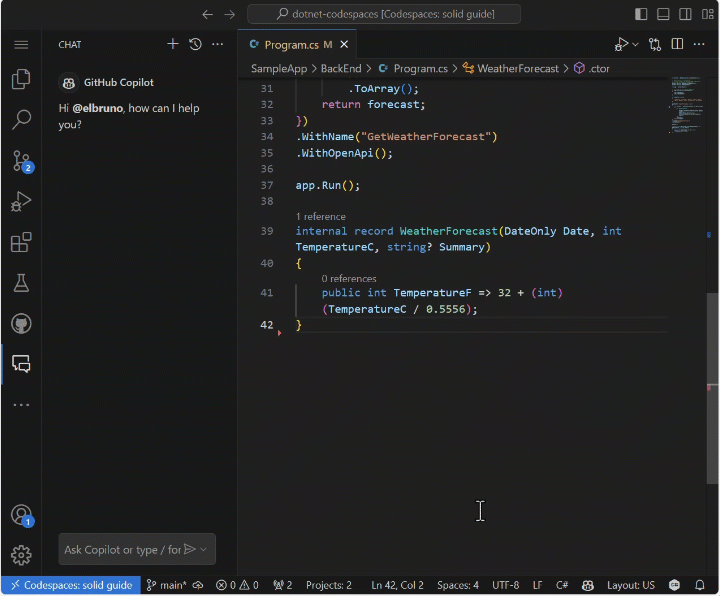Show forwarded ports count 2
This screenshot has width=720, height=596.
tap(282, 585)
